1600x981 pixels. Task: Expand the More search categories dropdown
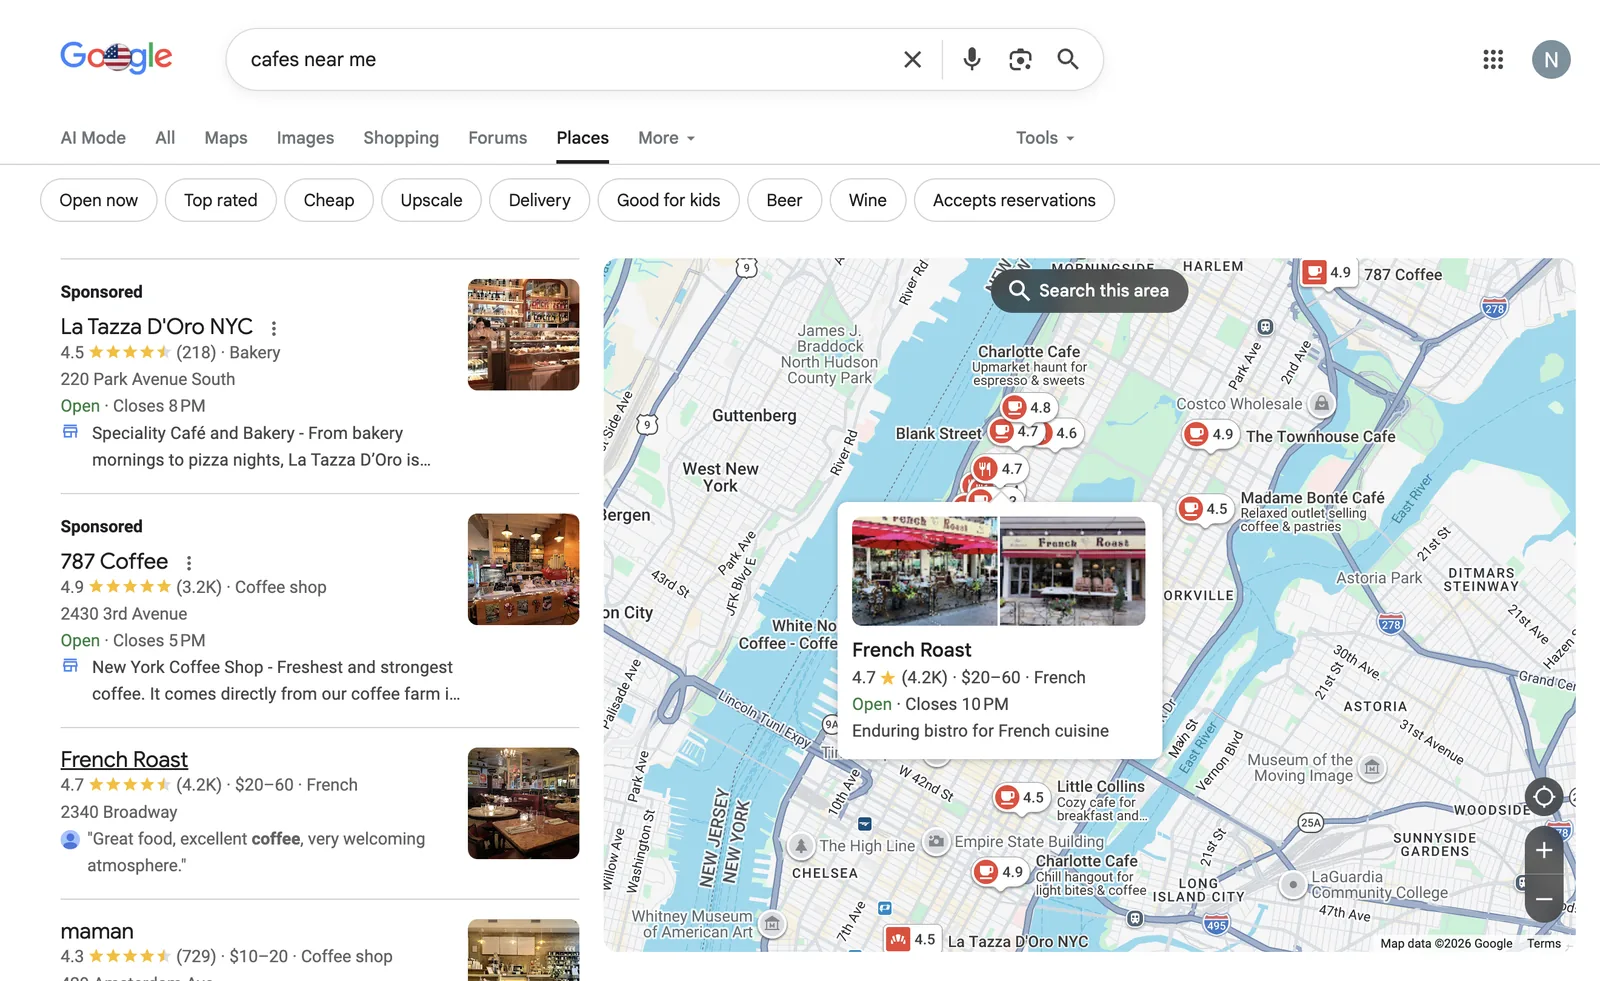(x=667, y=138)
